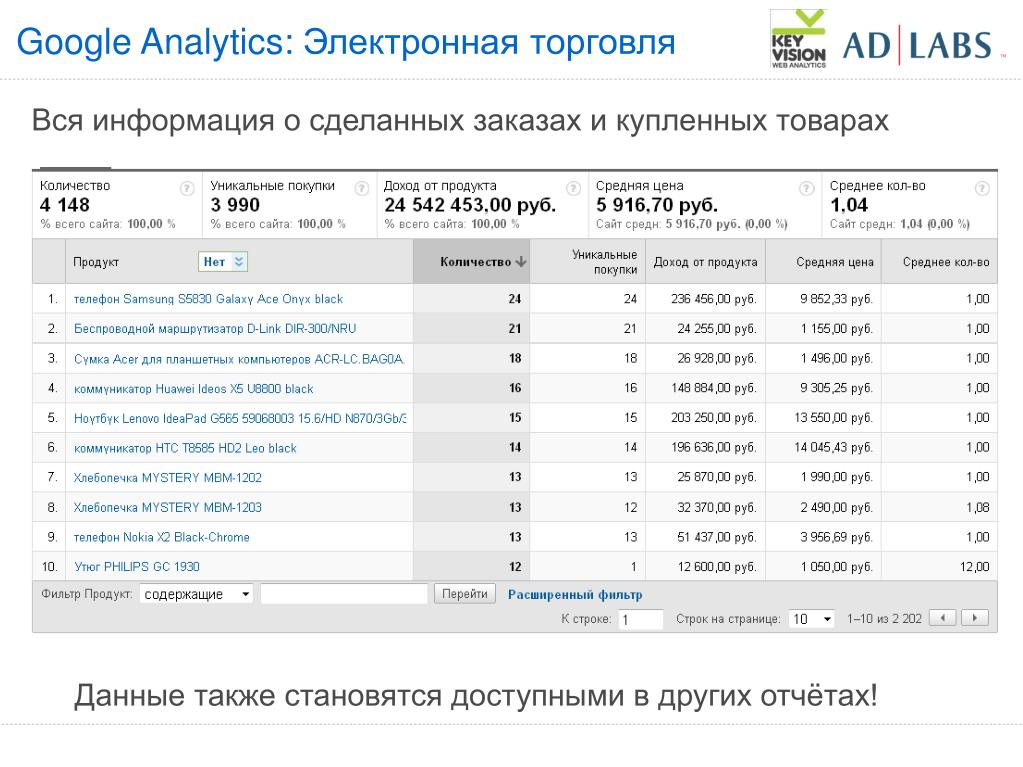Screen dimensions: 1023x767
Task: Click unique purchases total 3 990
Action: (x=235, y=205)
